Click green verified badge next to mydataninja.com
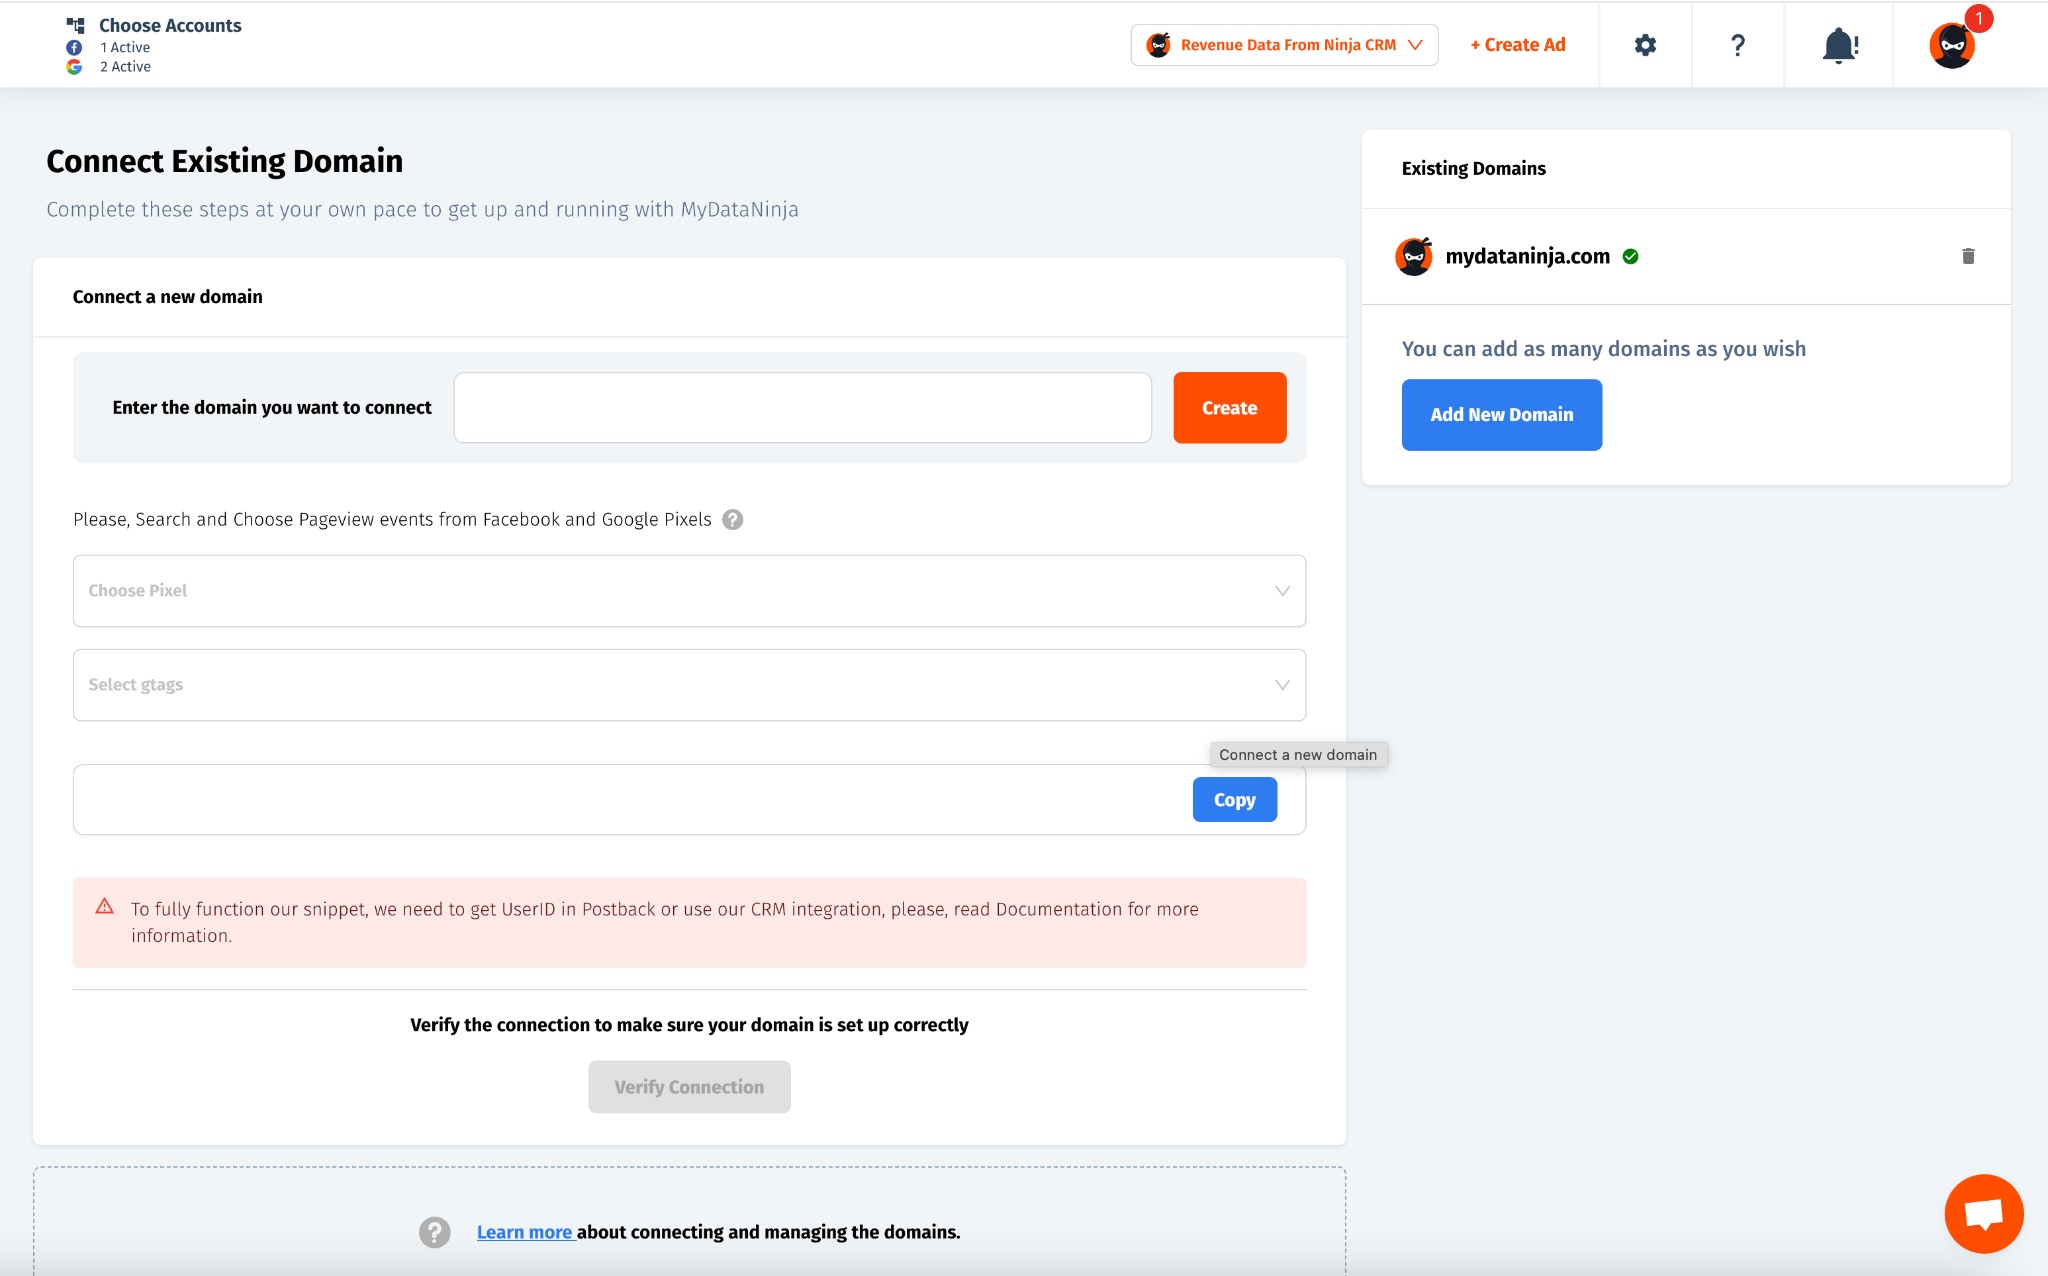Viewport: 2048px width, 1276px height. pos(1631,257)
